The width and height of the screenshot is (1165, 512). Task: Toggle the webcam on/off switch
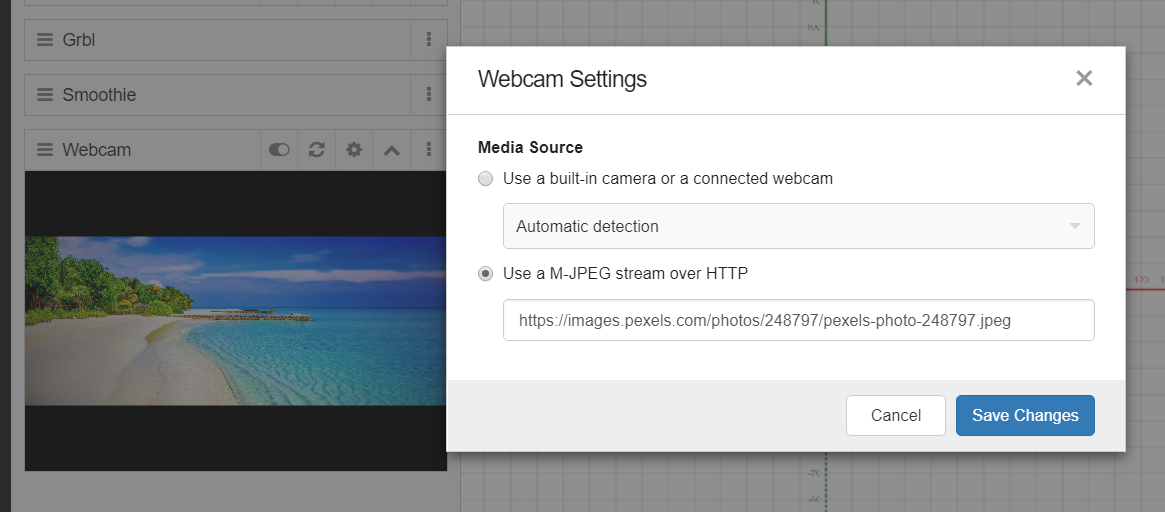[279, 150]
